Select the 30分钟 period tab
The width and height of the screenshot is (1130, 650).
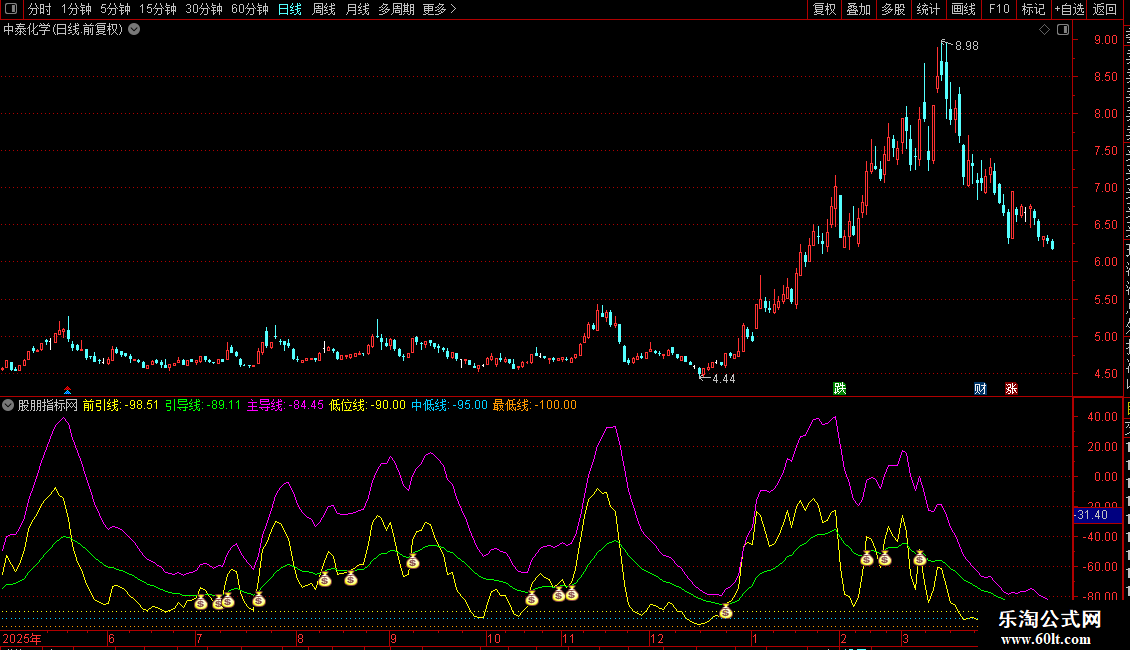(x=204, y=9)
